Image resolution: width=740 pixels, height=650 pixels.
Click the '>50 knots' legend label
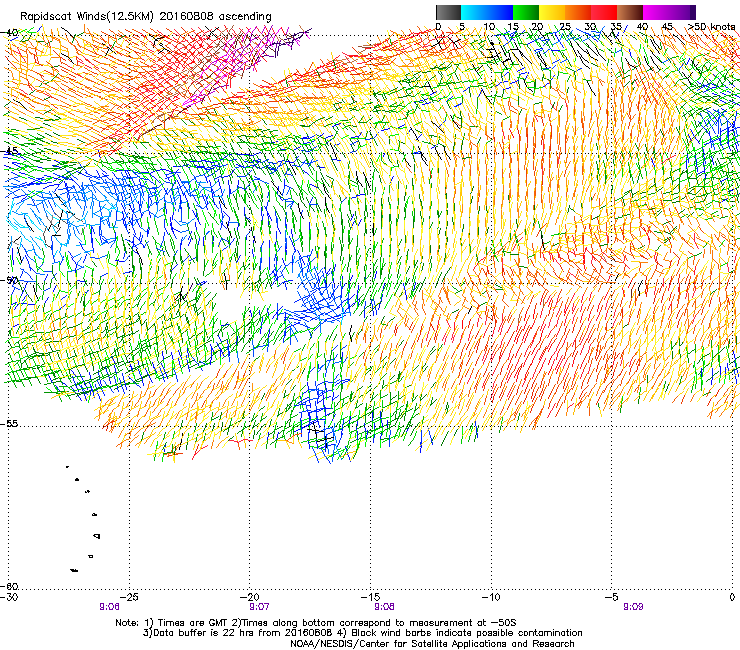coord(712,27)
